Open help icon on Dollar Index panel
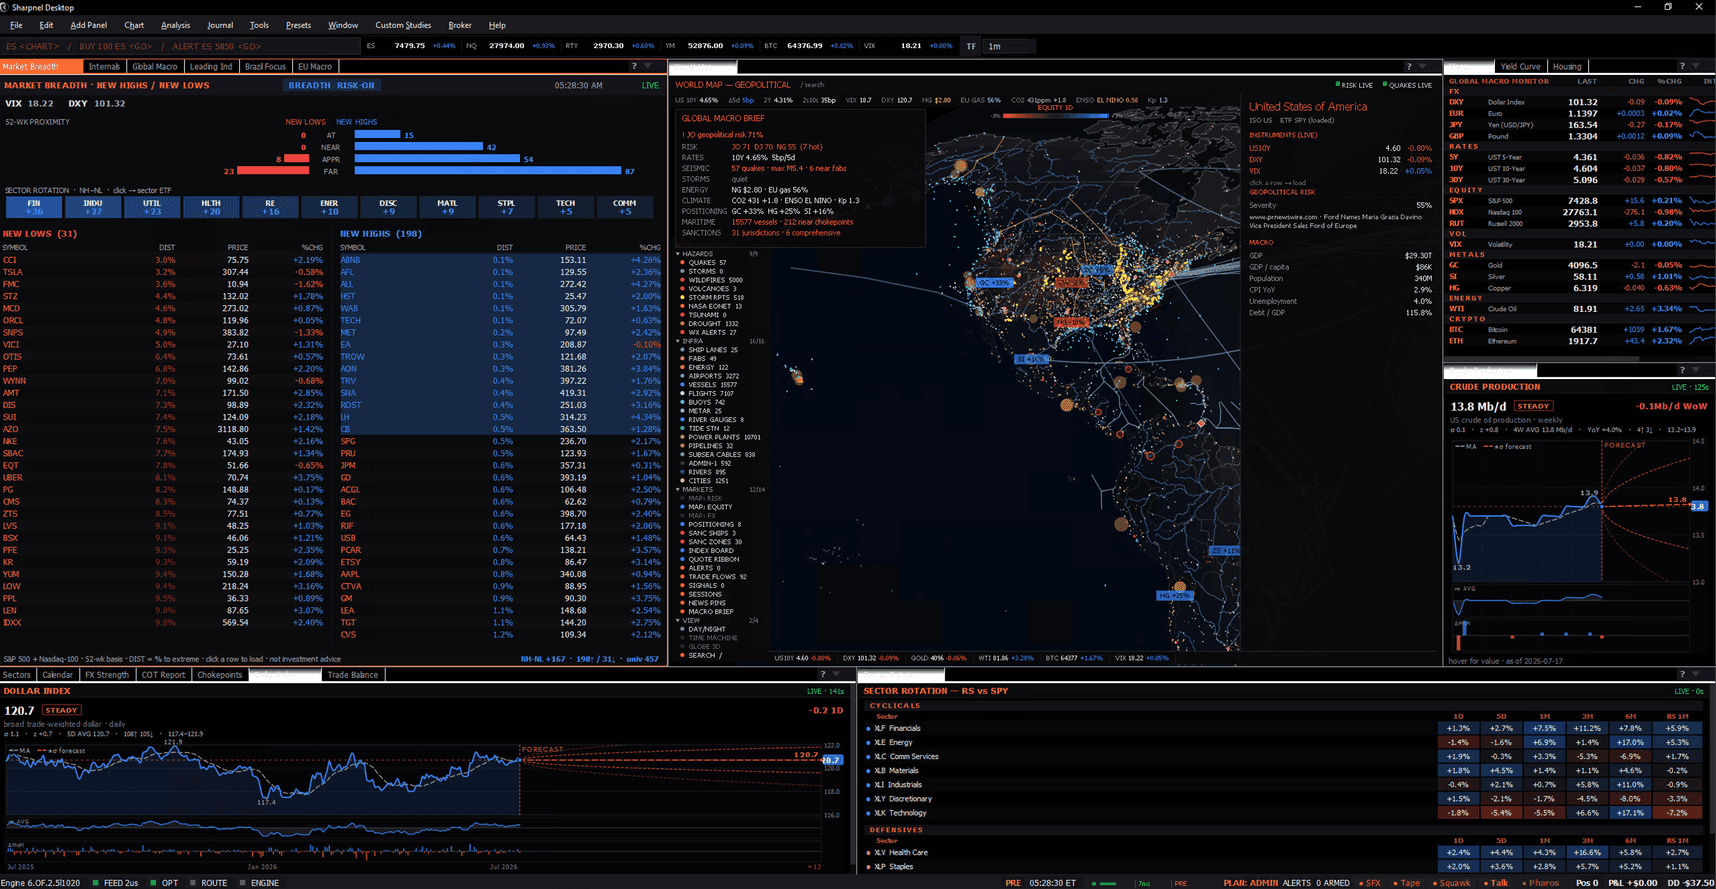 tap(823, 674)
